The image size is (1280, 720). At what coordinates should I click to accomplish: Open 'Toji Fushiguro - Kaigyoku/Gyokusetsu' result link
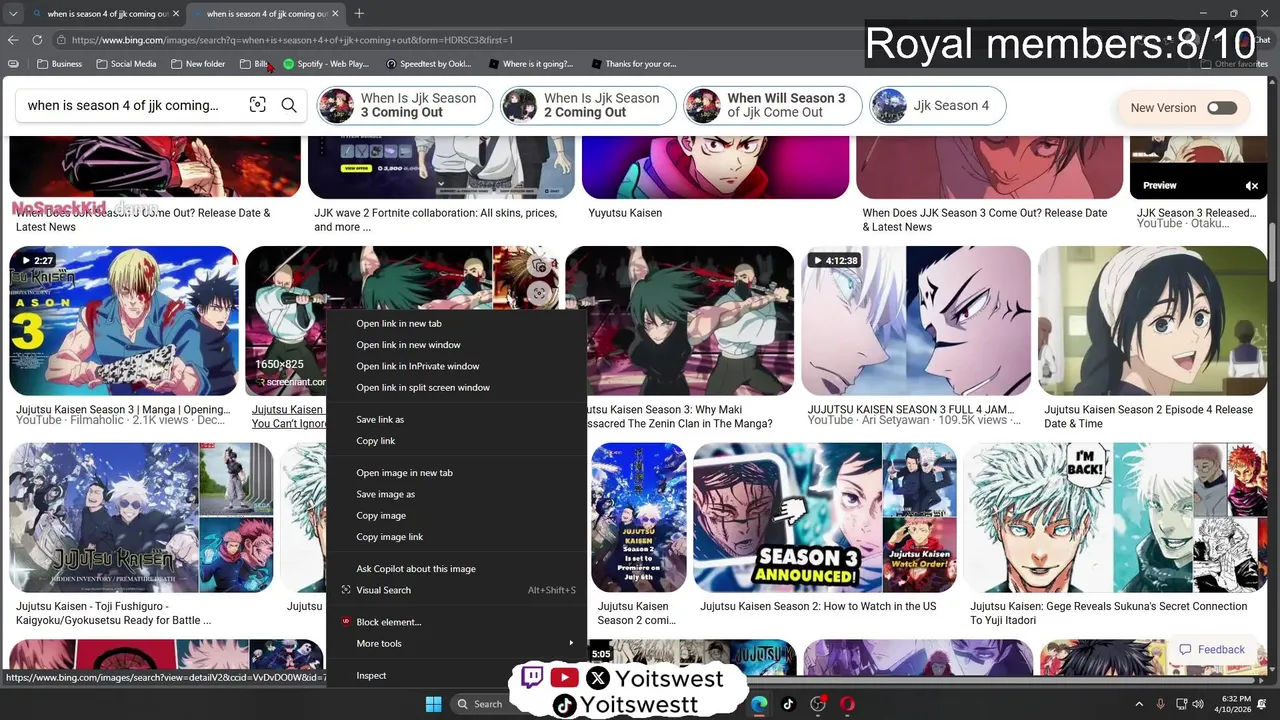[113, 613]
